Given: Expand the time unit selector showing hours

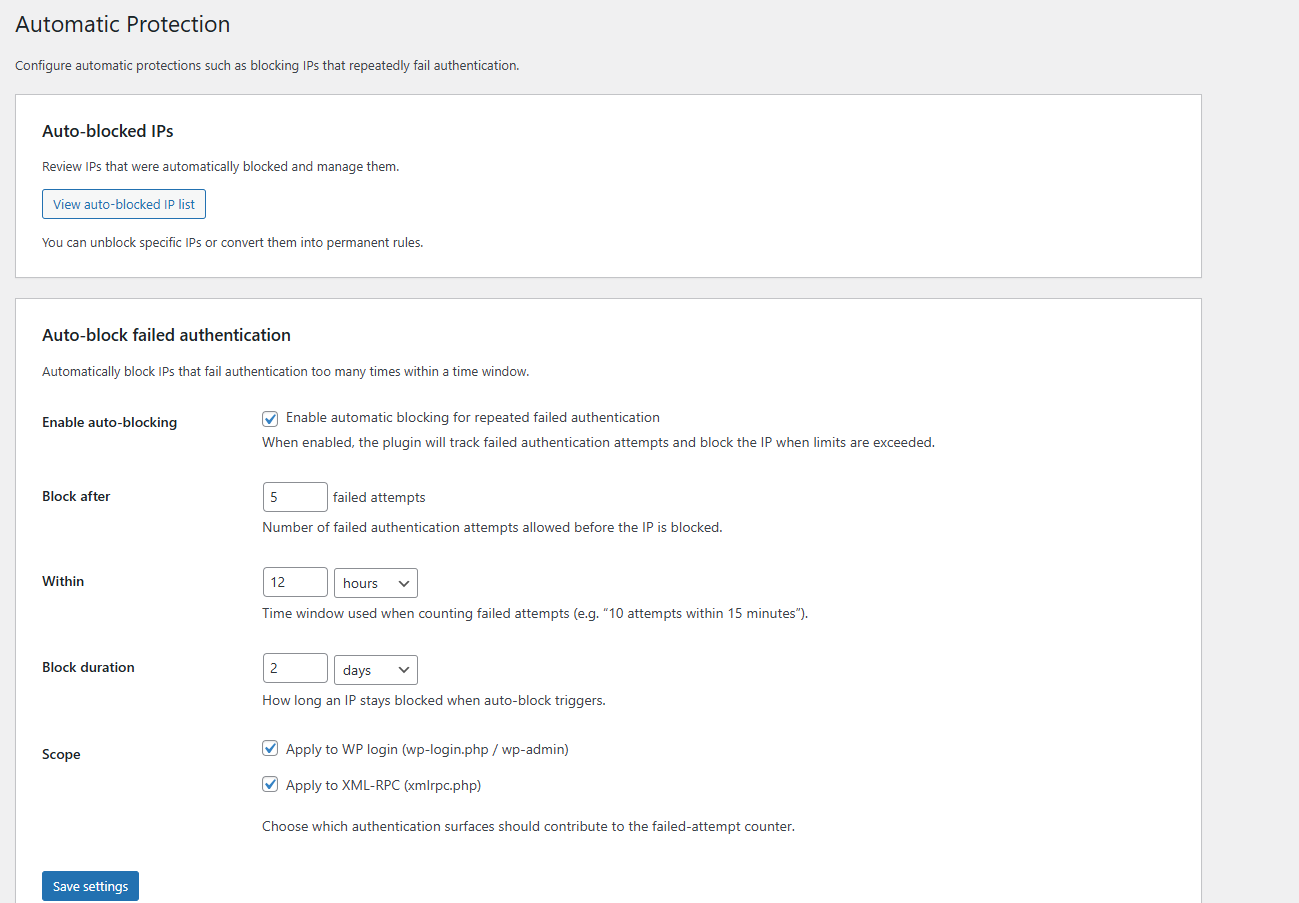Looking at the screenshot, I should coord(375,582).
